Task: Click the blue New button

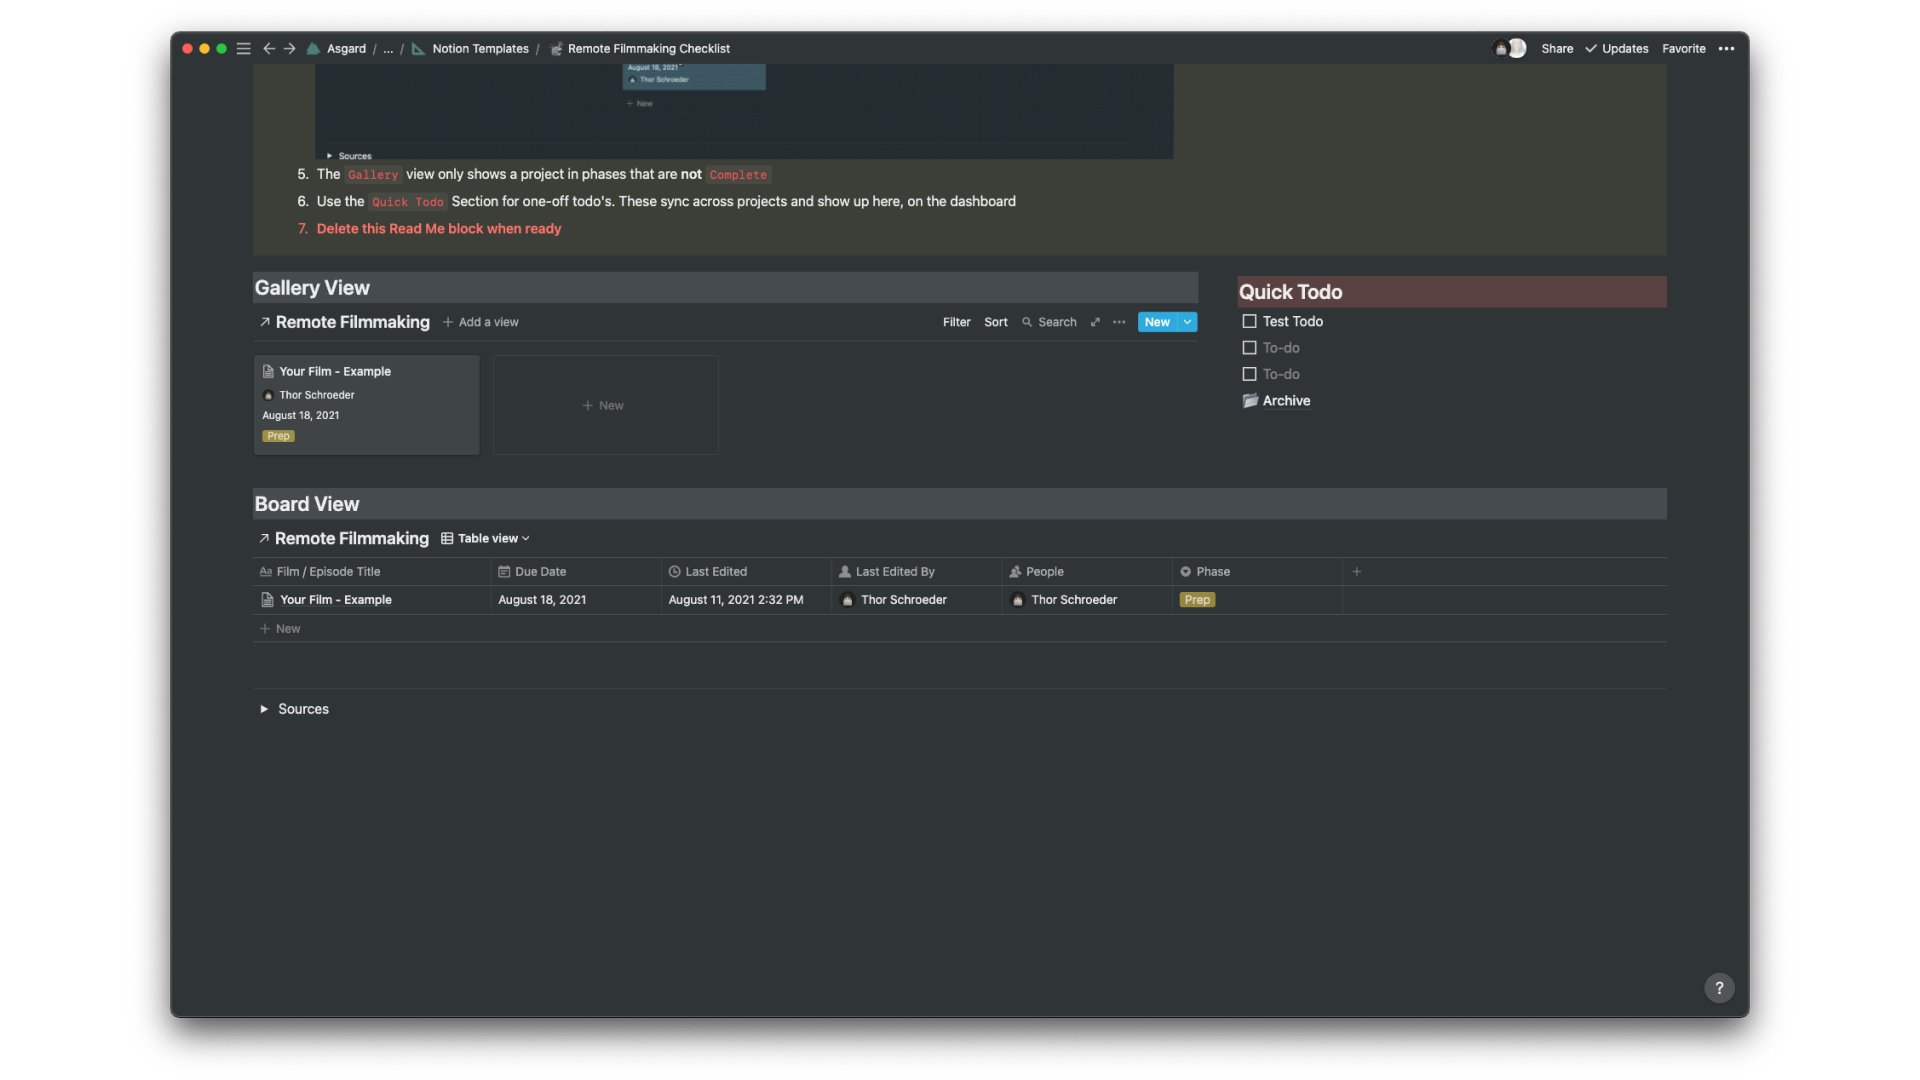Action: 1155,322
